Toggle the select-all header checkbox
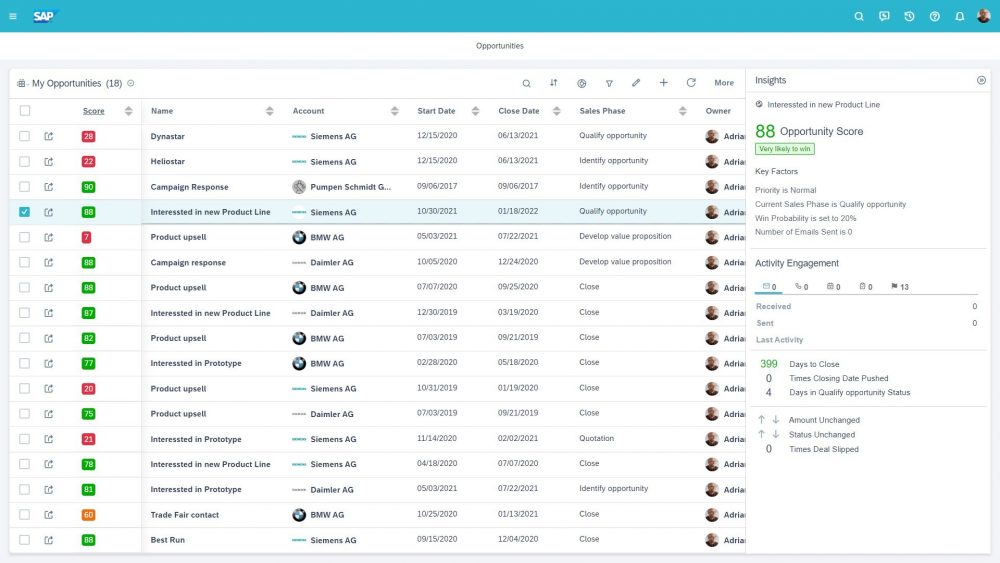Screen dimensions: 1000x563 click(x=25, y=111)
